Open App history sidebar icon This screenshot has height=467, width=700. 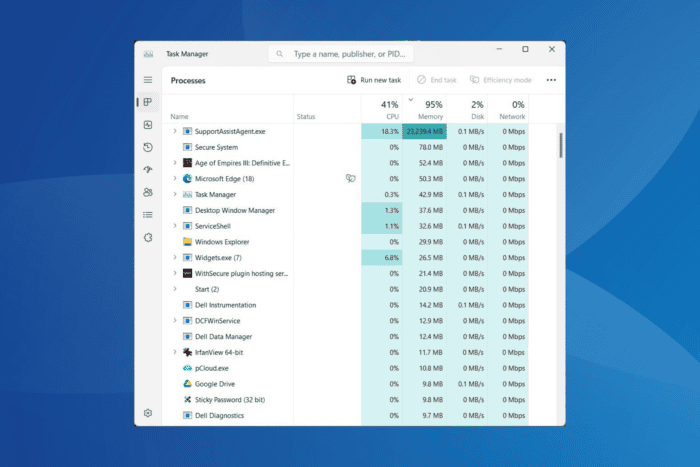pos(148,147)
